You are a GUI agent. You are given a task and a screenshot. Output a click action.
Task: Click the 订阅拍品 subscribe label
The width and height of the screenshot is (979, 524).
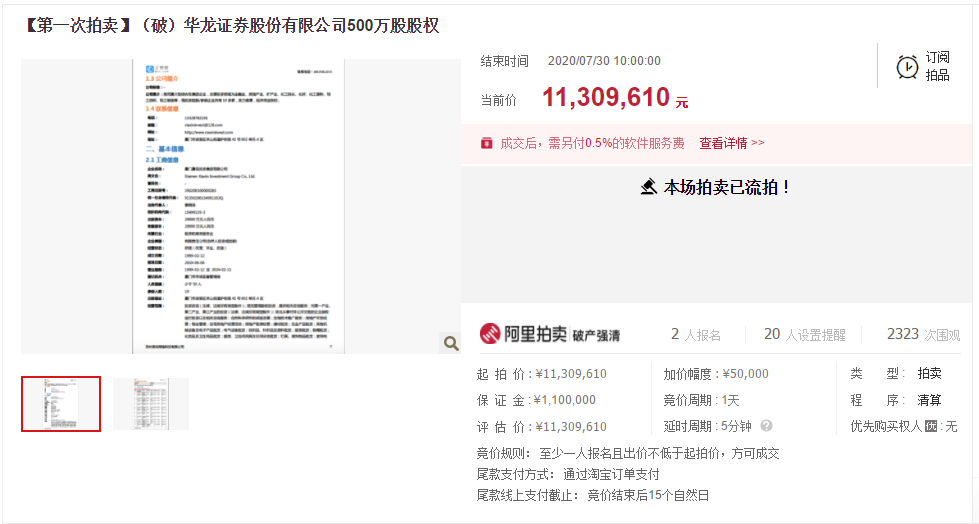tap(937, 66)
